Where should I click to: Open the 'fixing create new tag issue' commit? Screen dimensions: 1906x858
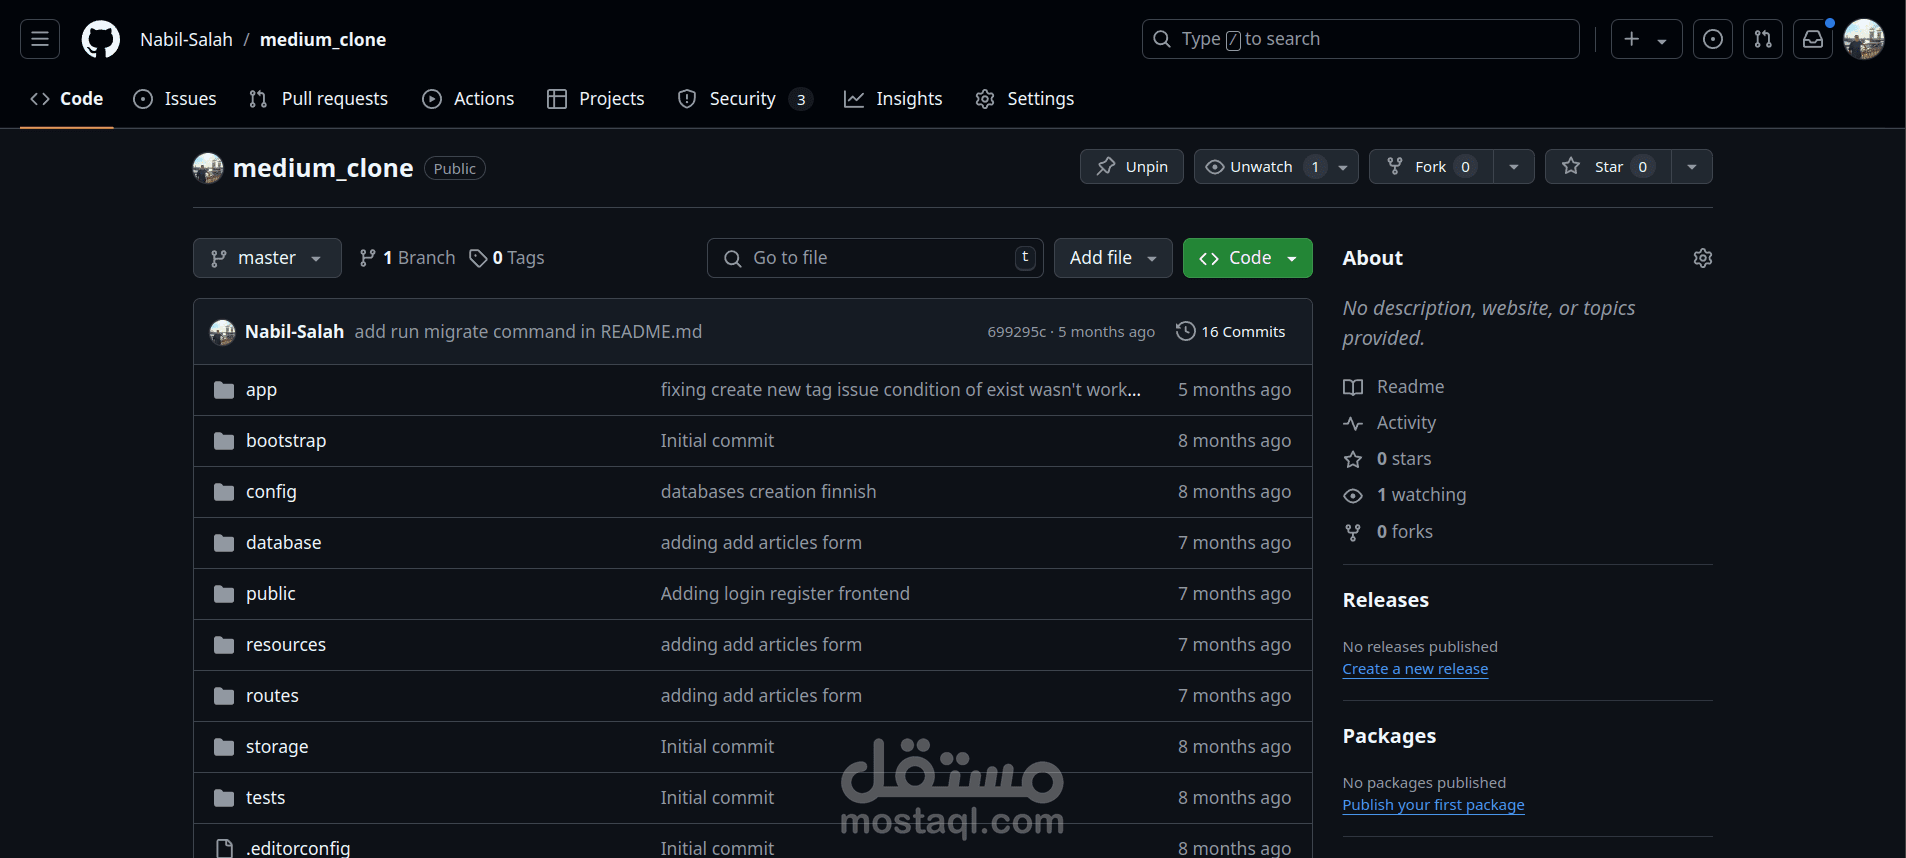point(900,390)
